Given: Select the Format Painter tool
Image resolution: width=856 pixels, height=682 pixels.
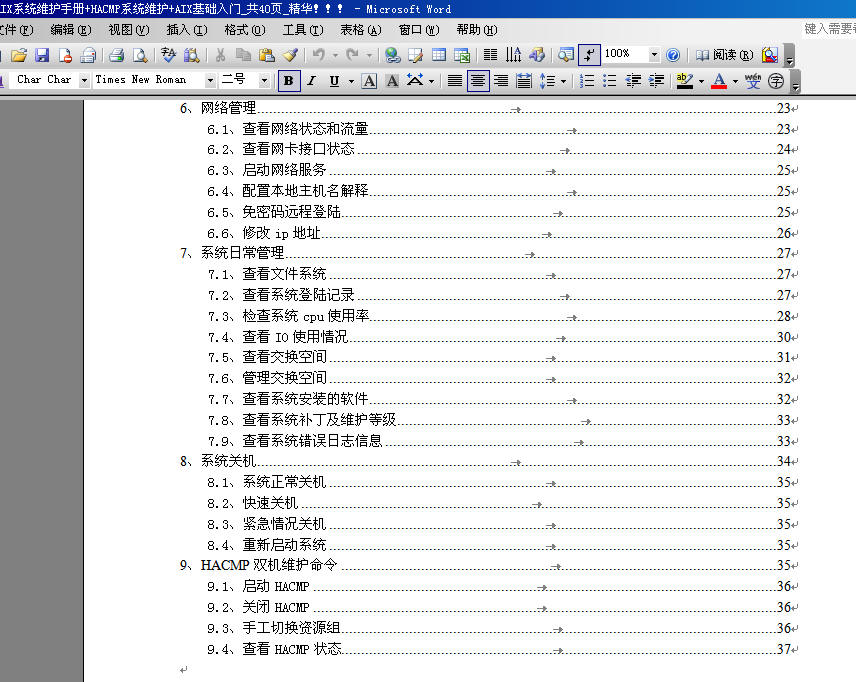Looking at the screenshot, I should (x=290, y=55).
